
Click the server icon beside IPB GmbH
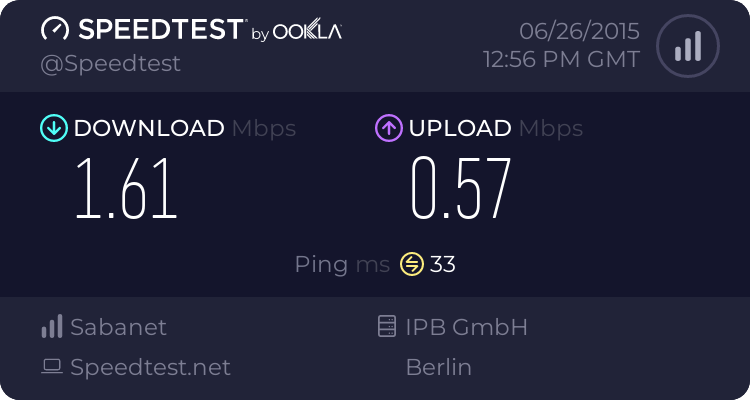[387, 327]
